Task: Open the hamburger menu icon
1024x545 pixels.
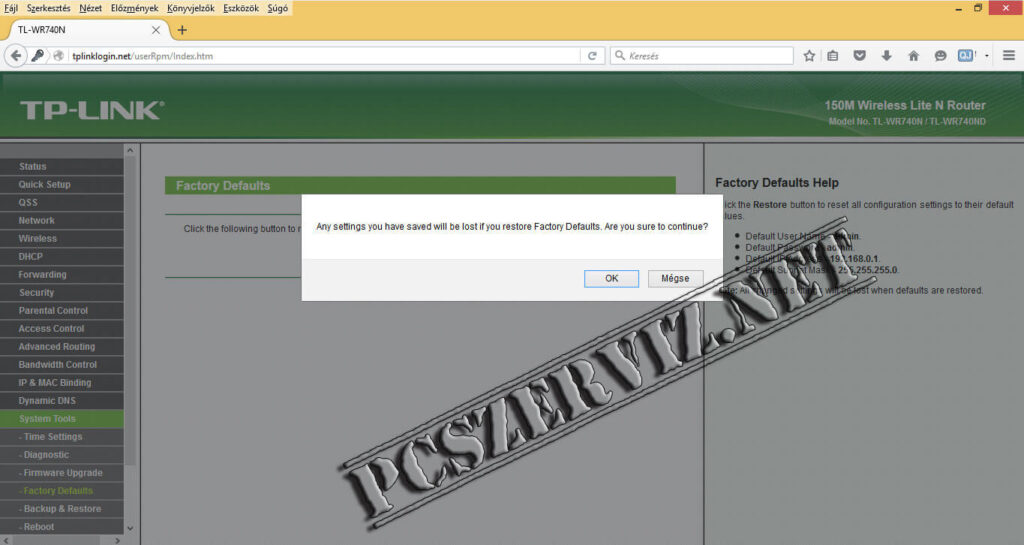Action: 1009,56
